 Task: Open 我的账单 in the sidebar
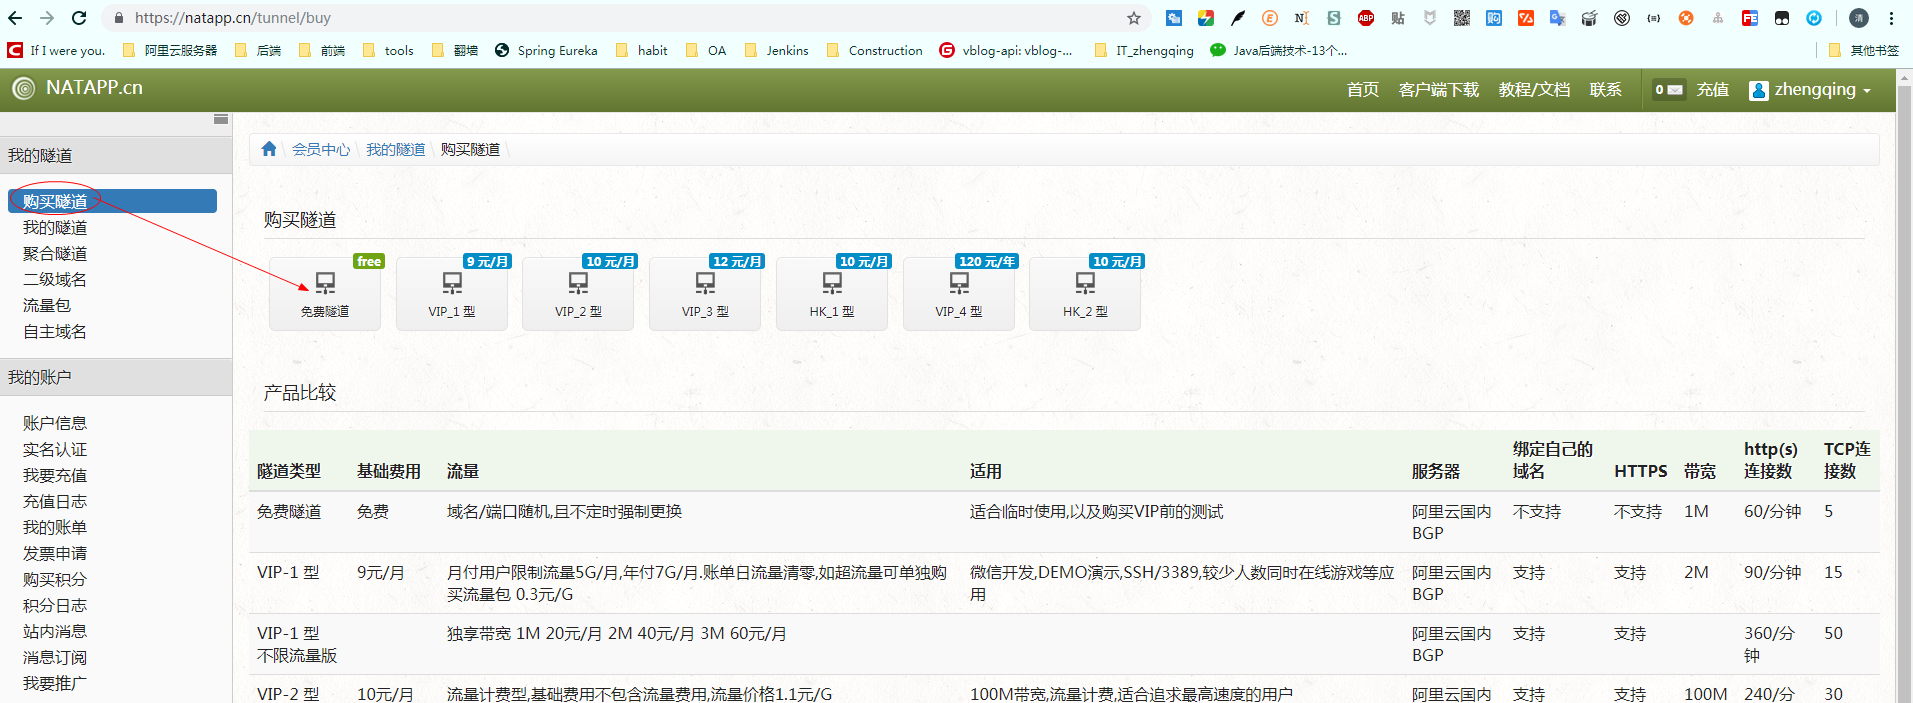(x=55, y=527)
